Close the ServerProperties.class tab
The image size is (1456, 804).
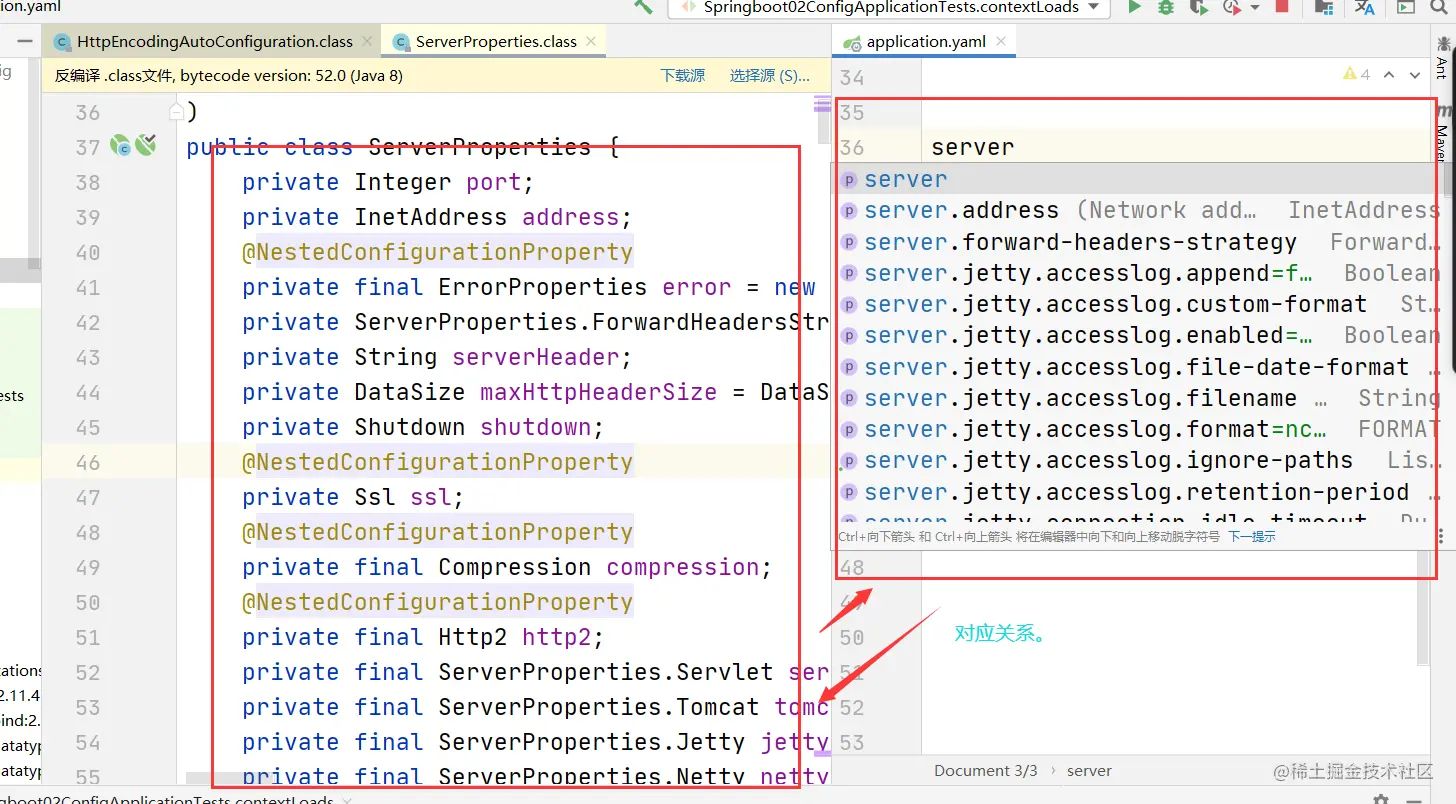[592, 42]
